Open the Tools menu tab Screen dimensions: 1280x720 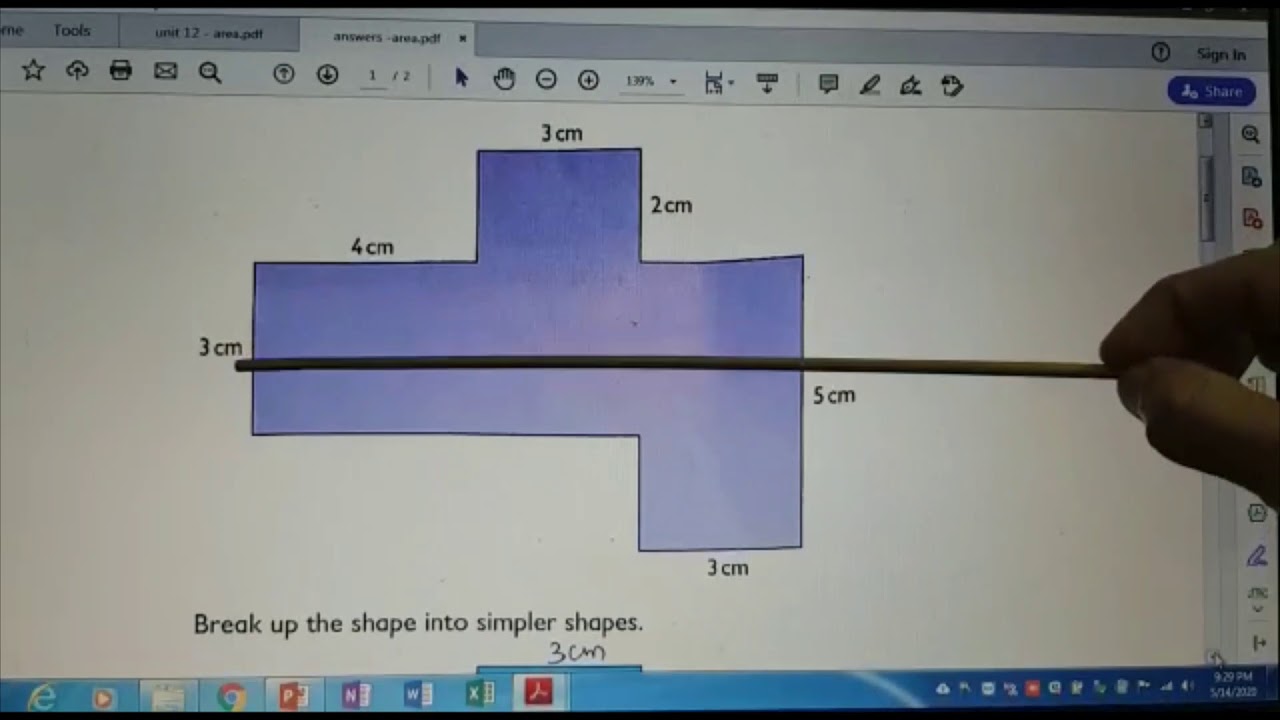pos(72,30)
